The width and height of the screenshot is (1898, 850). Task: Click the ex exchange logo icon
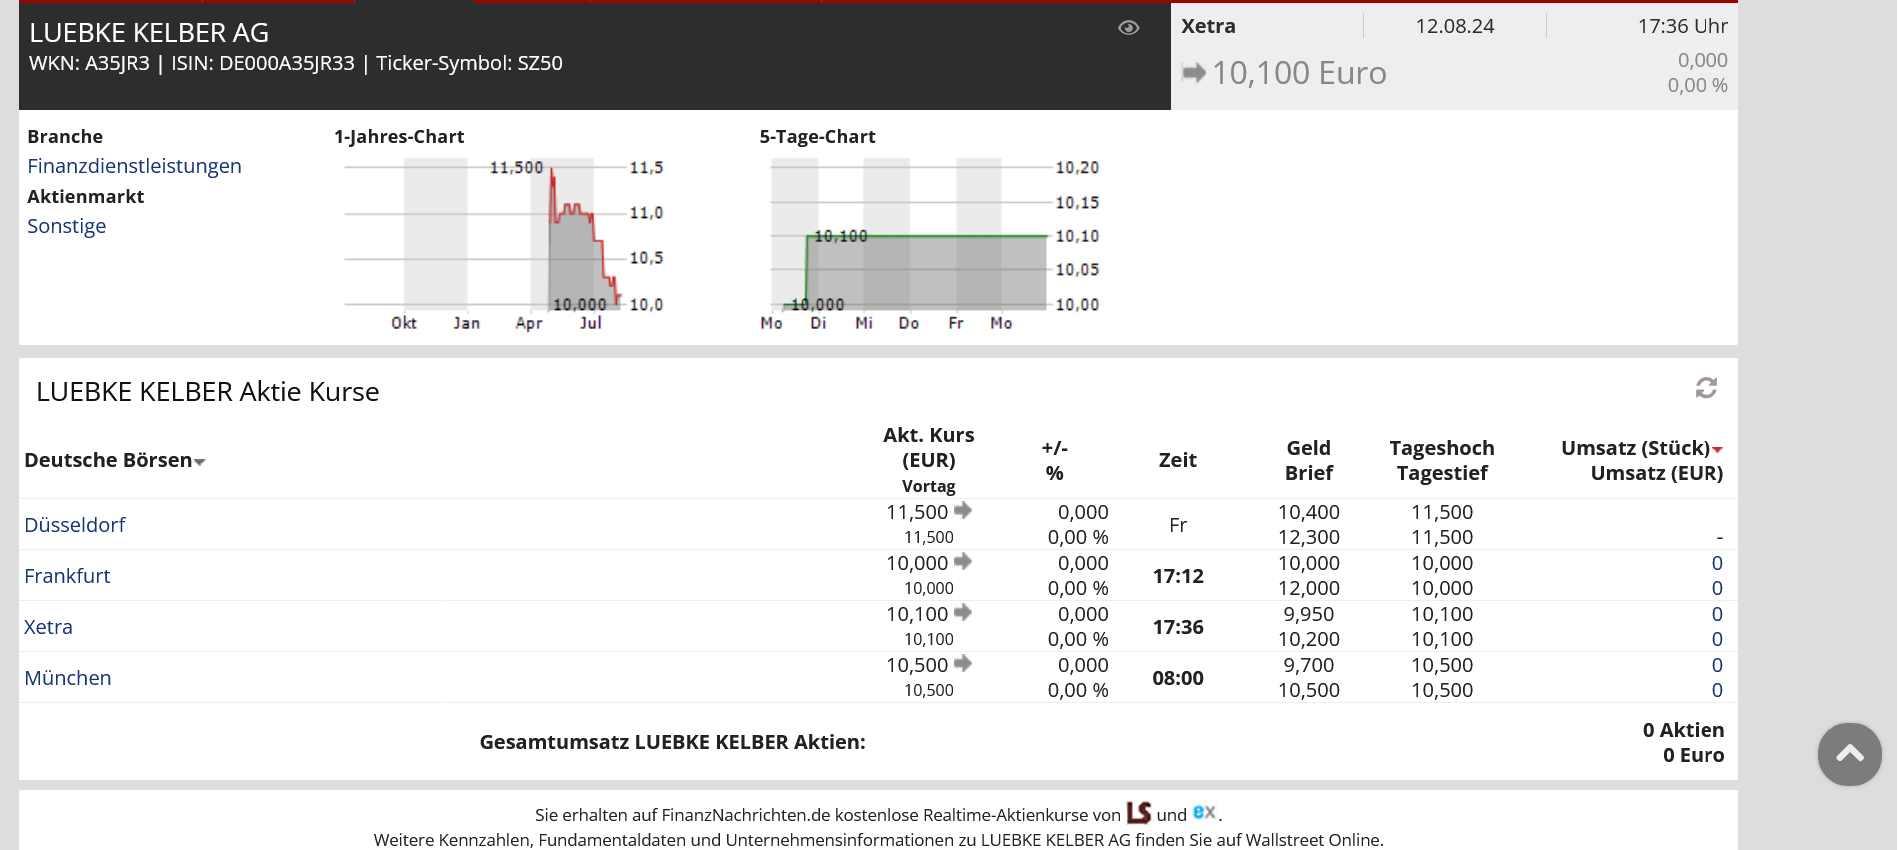1204,812
